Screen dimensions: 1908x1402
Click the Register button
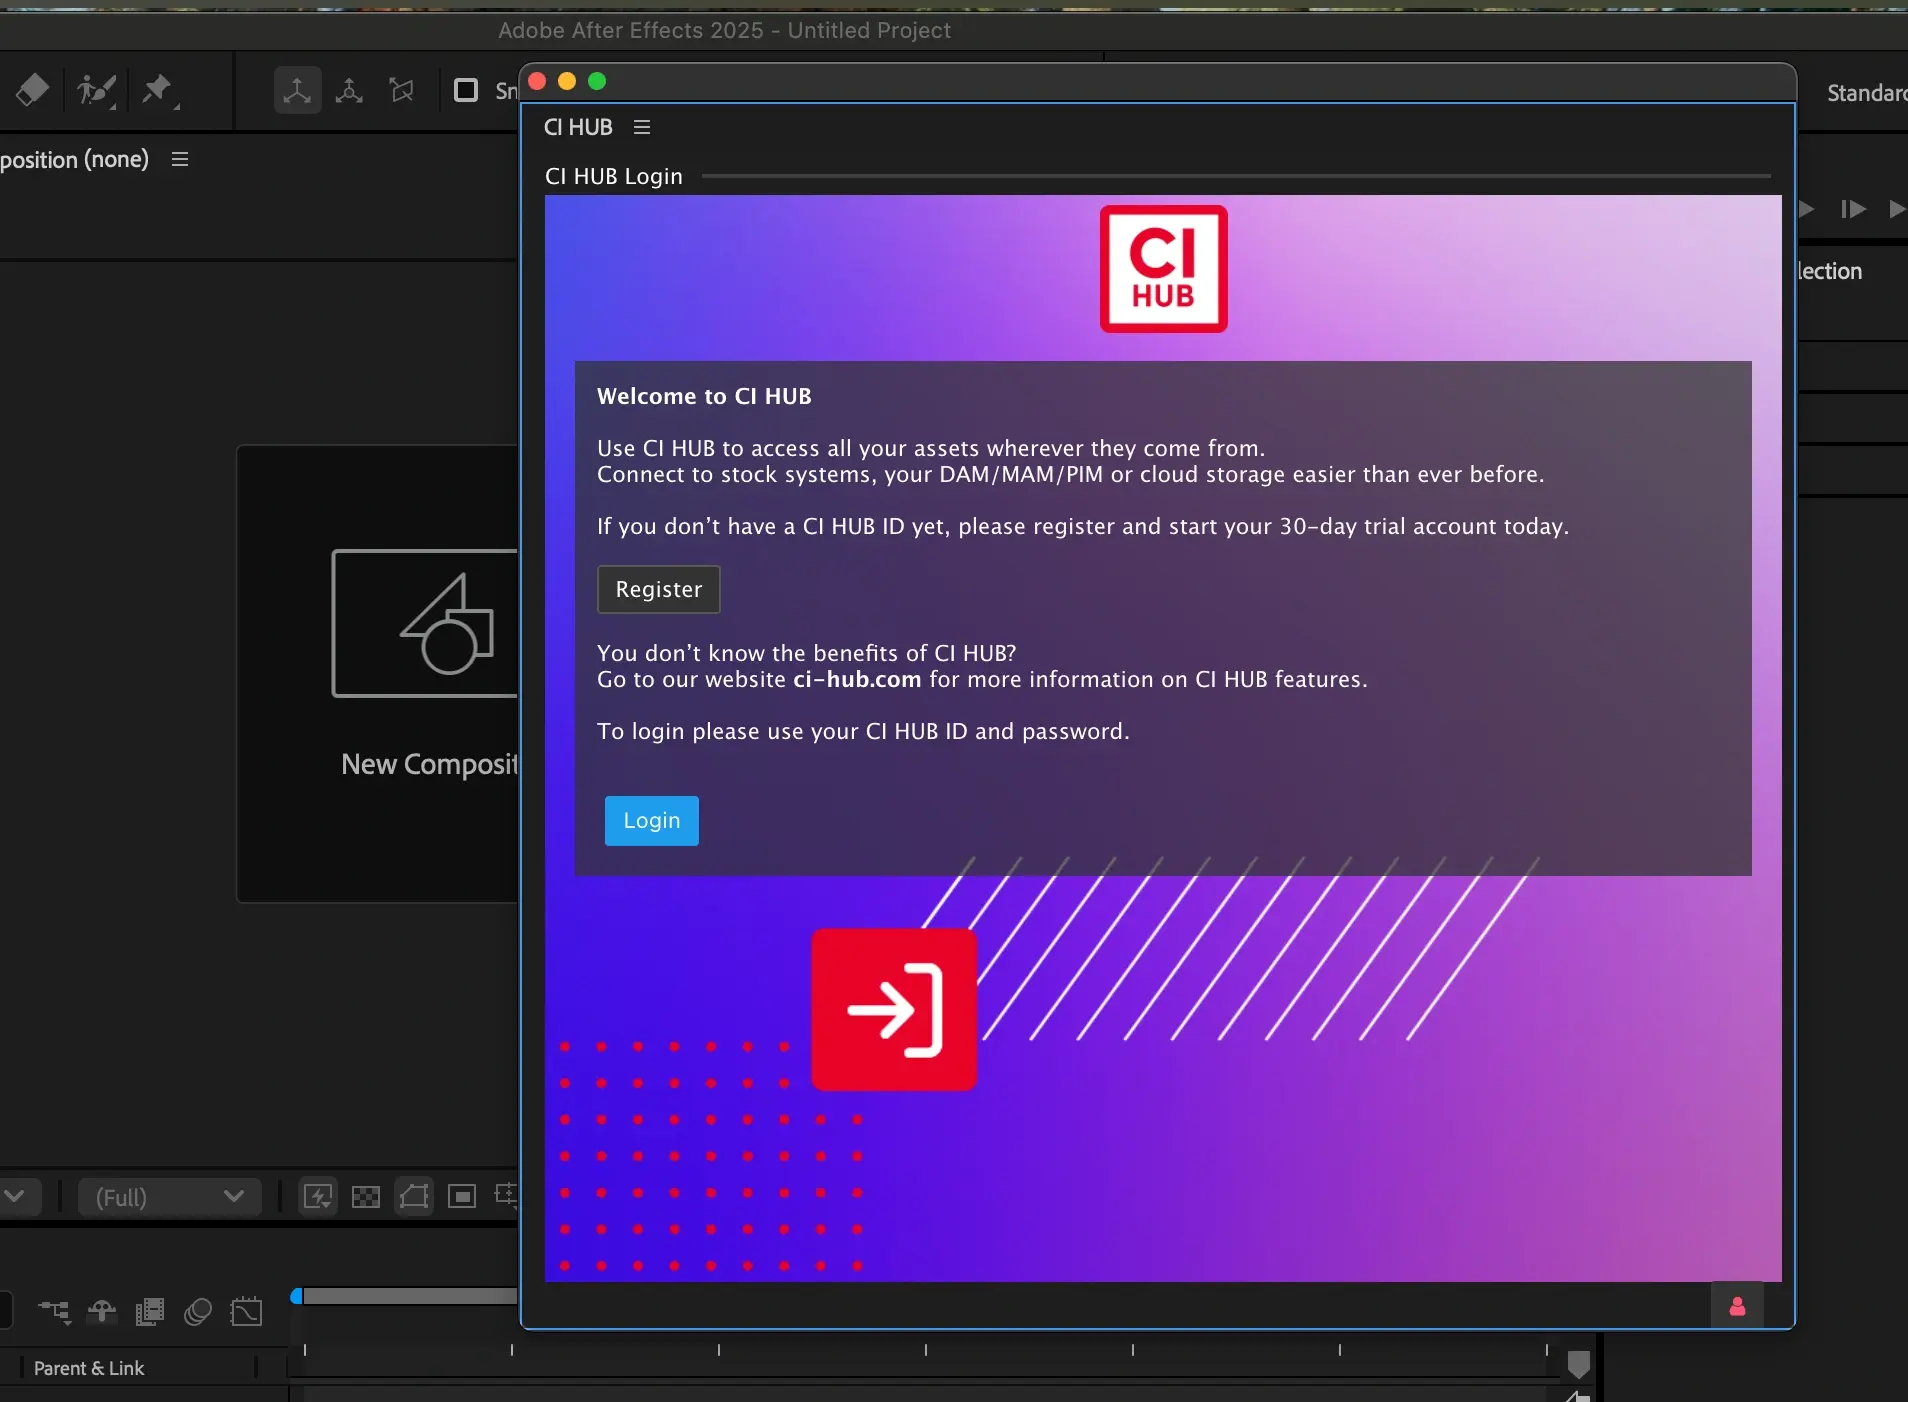pyautogui.click(x=659, y=589)
